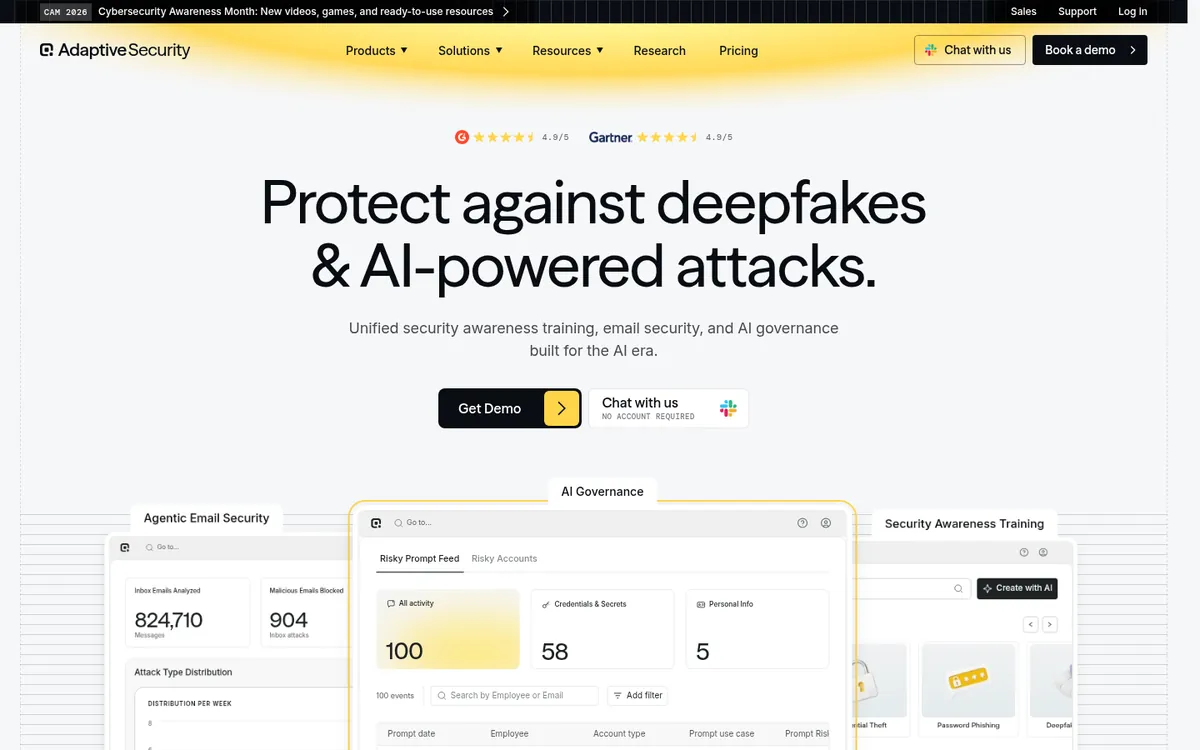The height and width of the screenshot is (750, 1200).
Task: Click profile icon in Security Awareness Training panel
Action: (1043, 552)
